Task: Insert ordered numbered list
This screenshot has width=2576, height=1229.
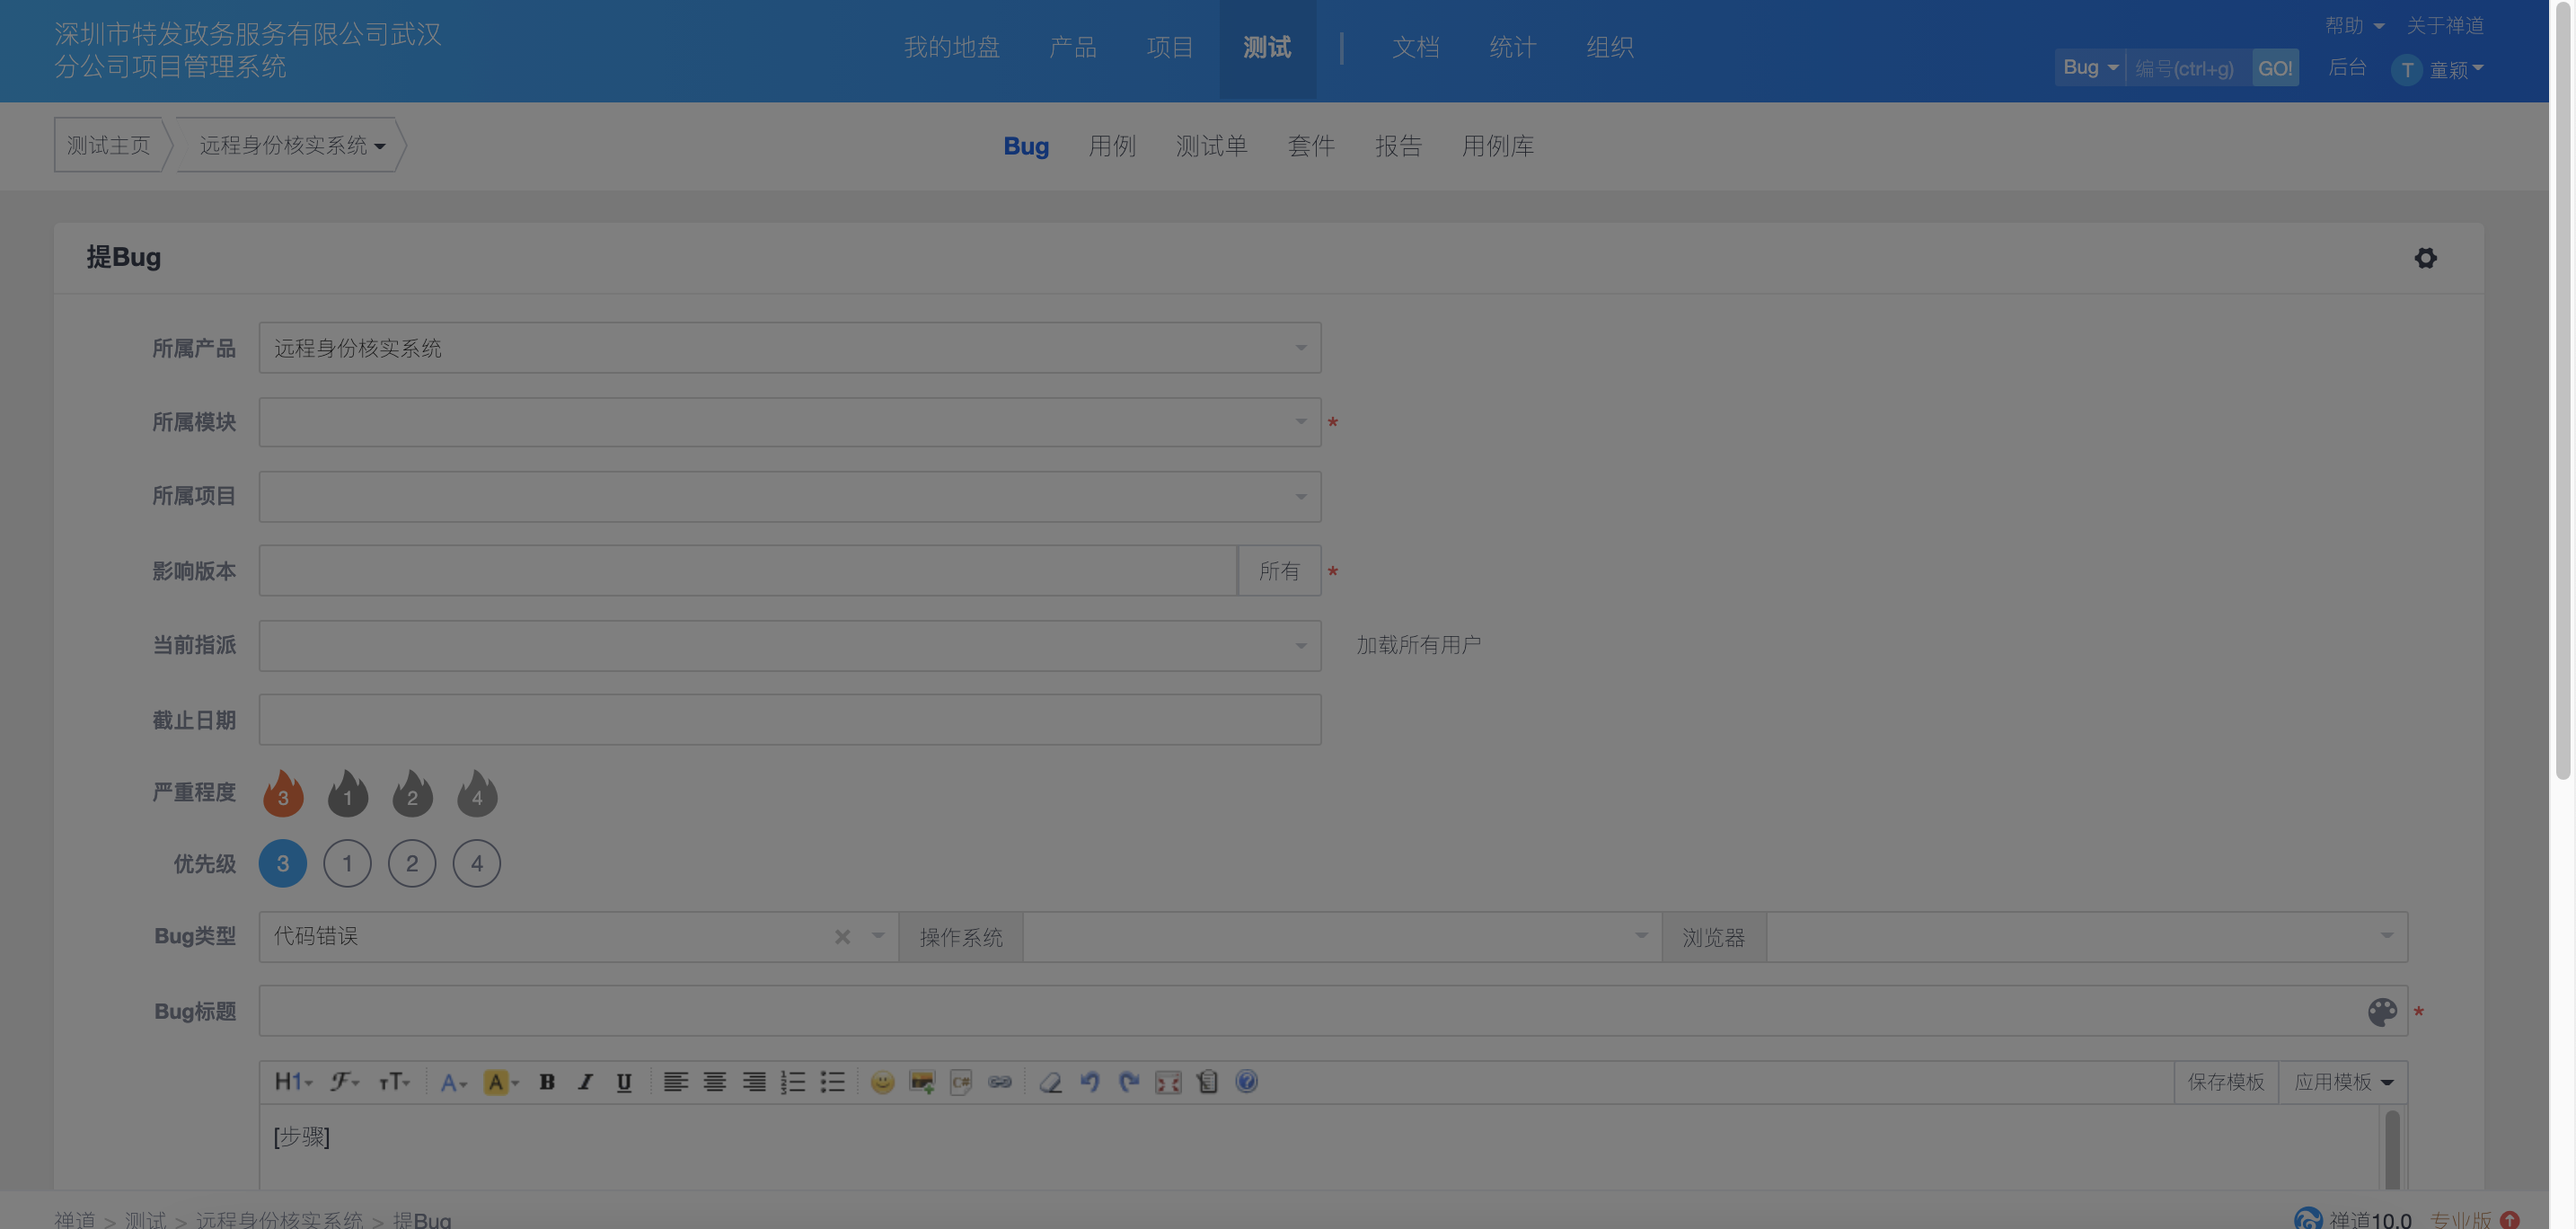Action: [793, 1082]
